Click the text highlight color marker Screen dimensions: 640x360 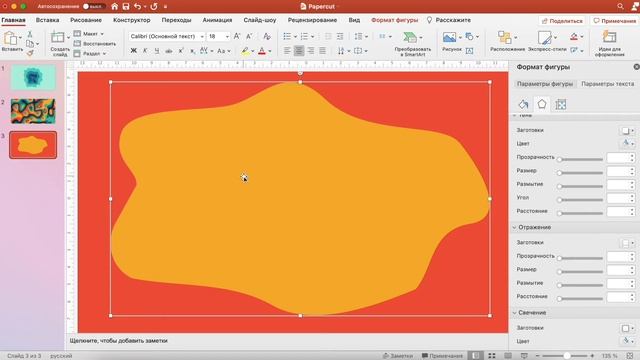tap(245, 51)
